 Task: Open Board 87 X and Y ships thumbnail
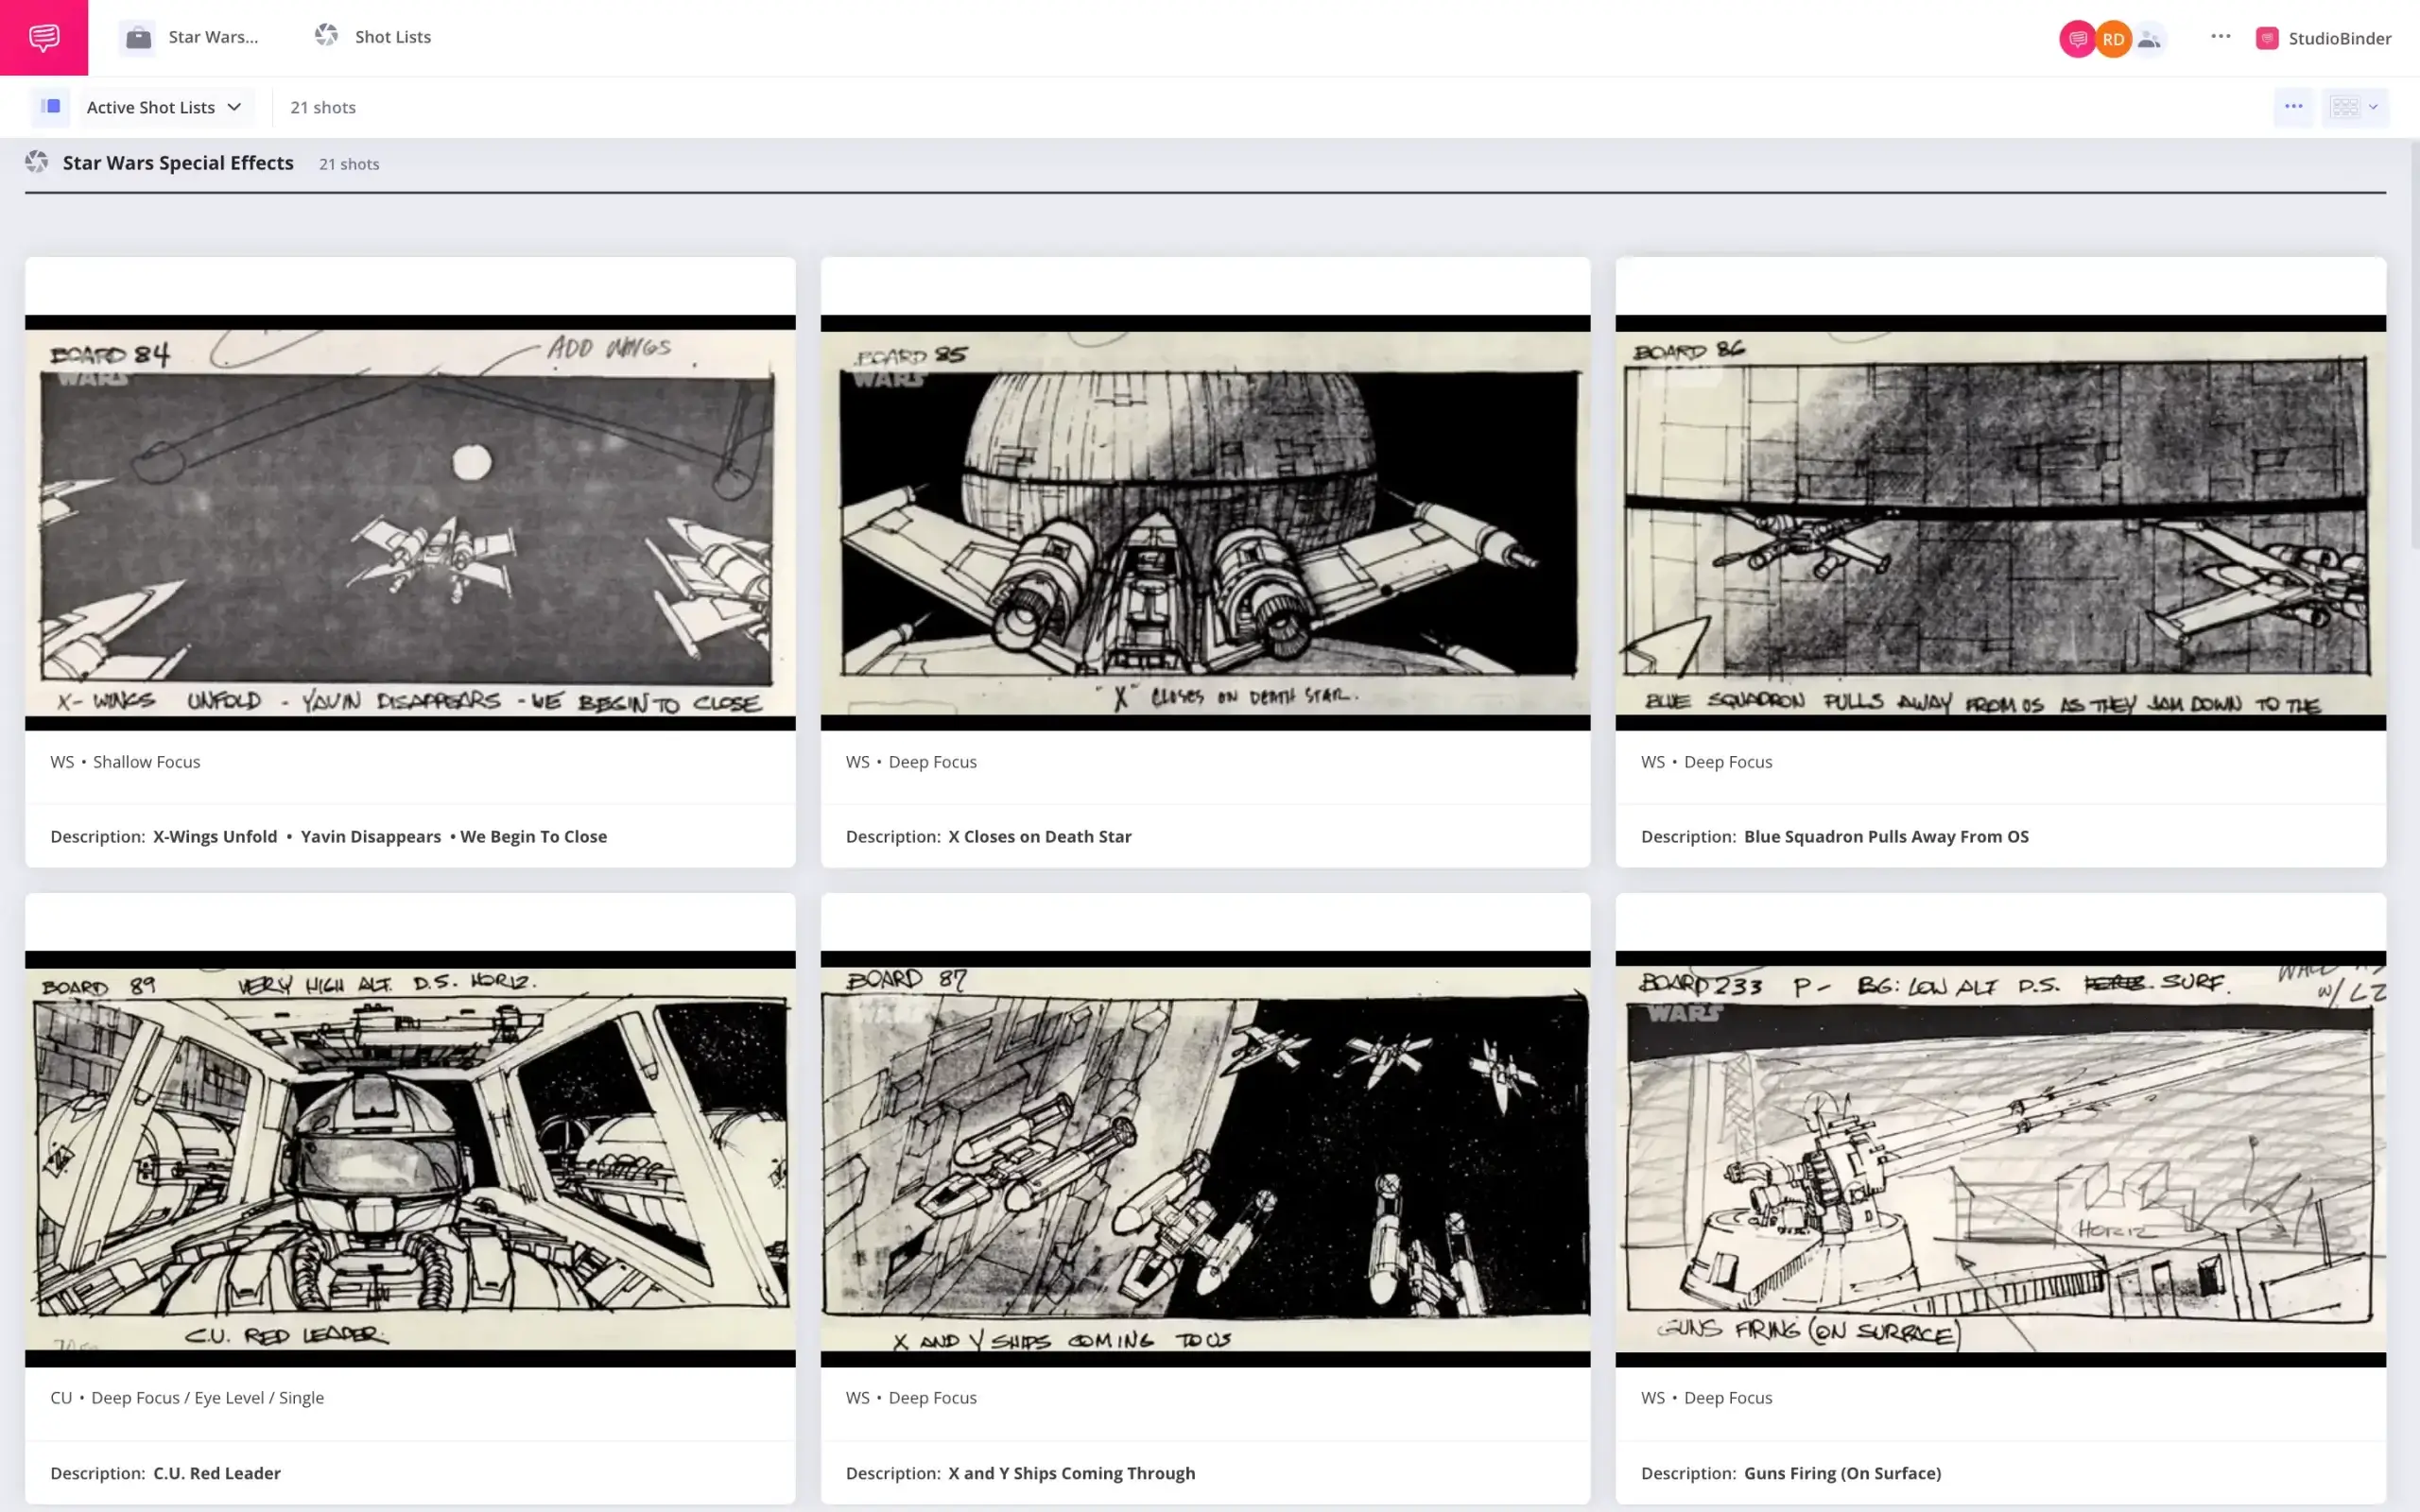[x=1205, y=1158]
